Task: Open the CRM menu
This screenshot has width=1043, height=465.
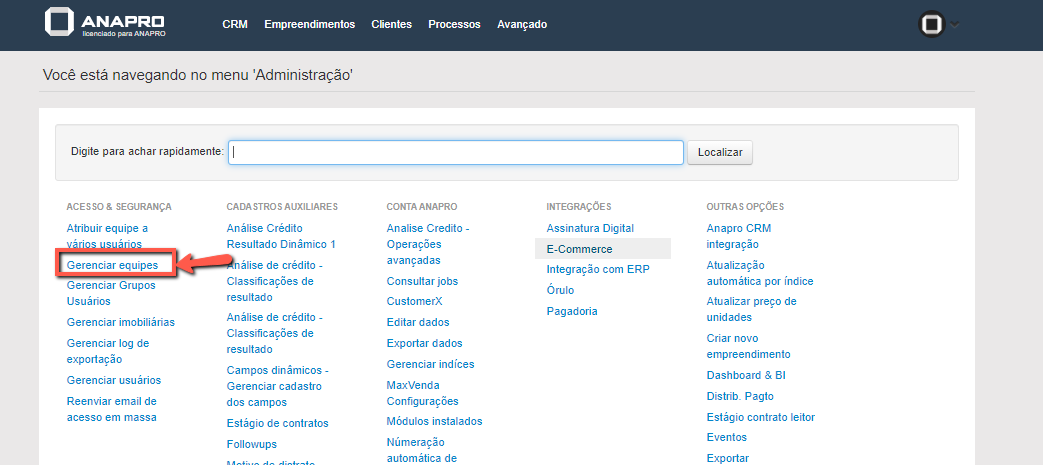Action: coord(235,24)
